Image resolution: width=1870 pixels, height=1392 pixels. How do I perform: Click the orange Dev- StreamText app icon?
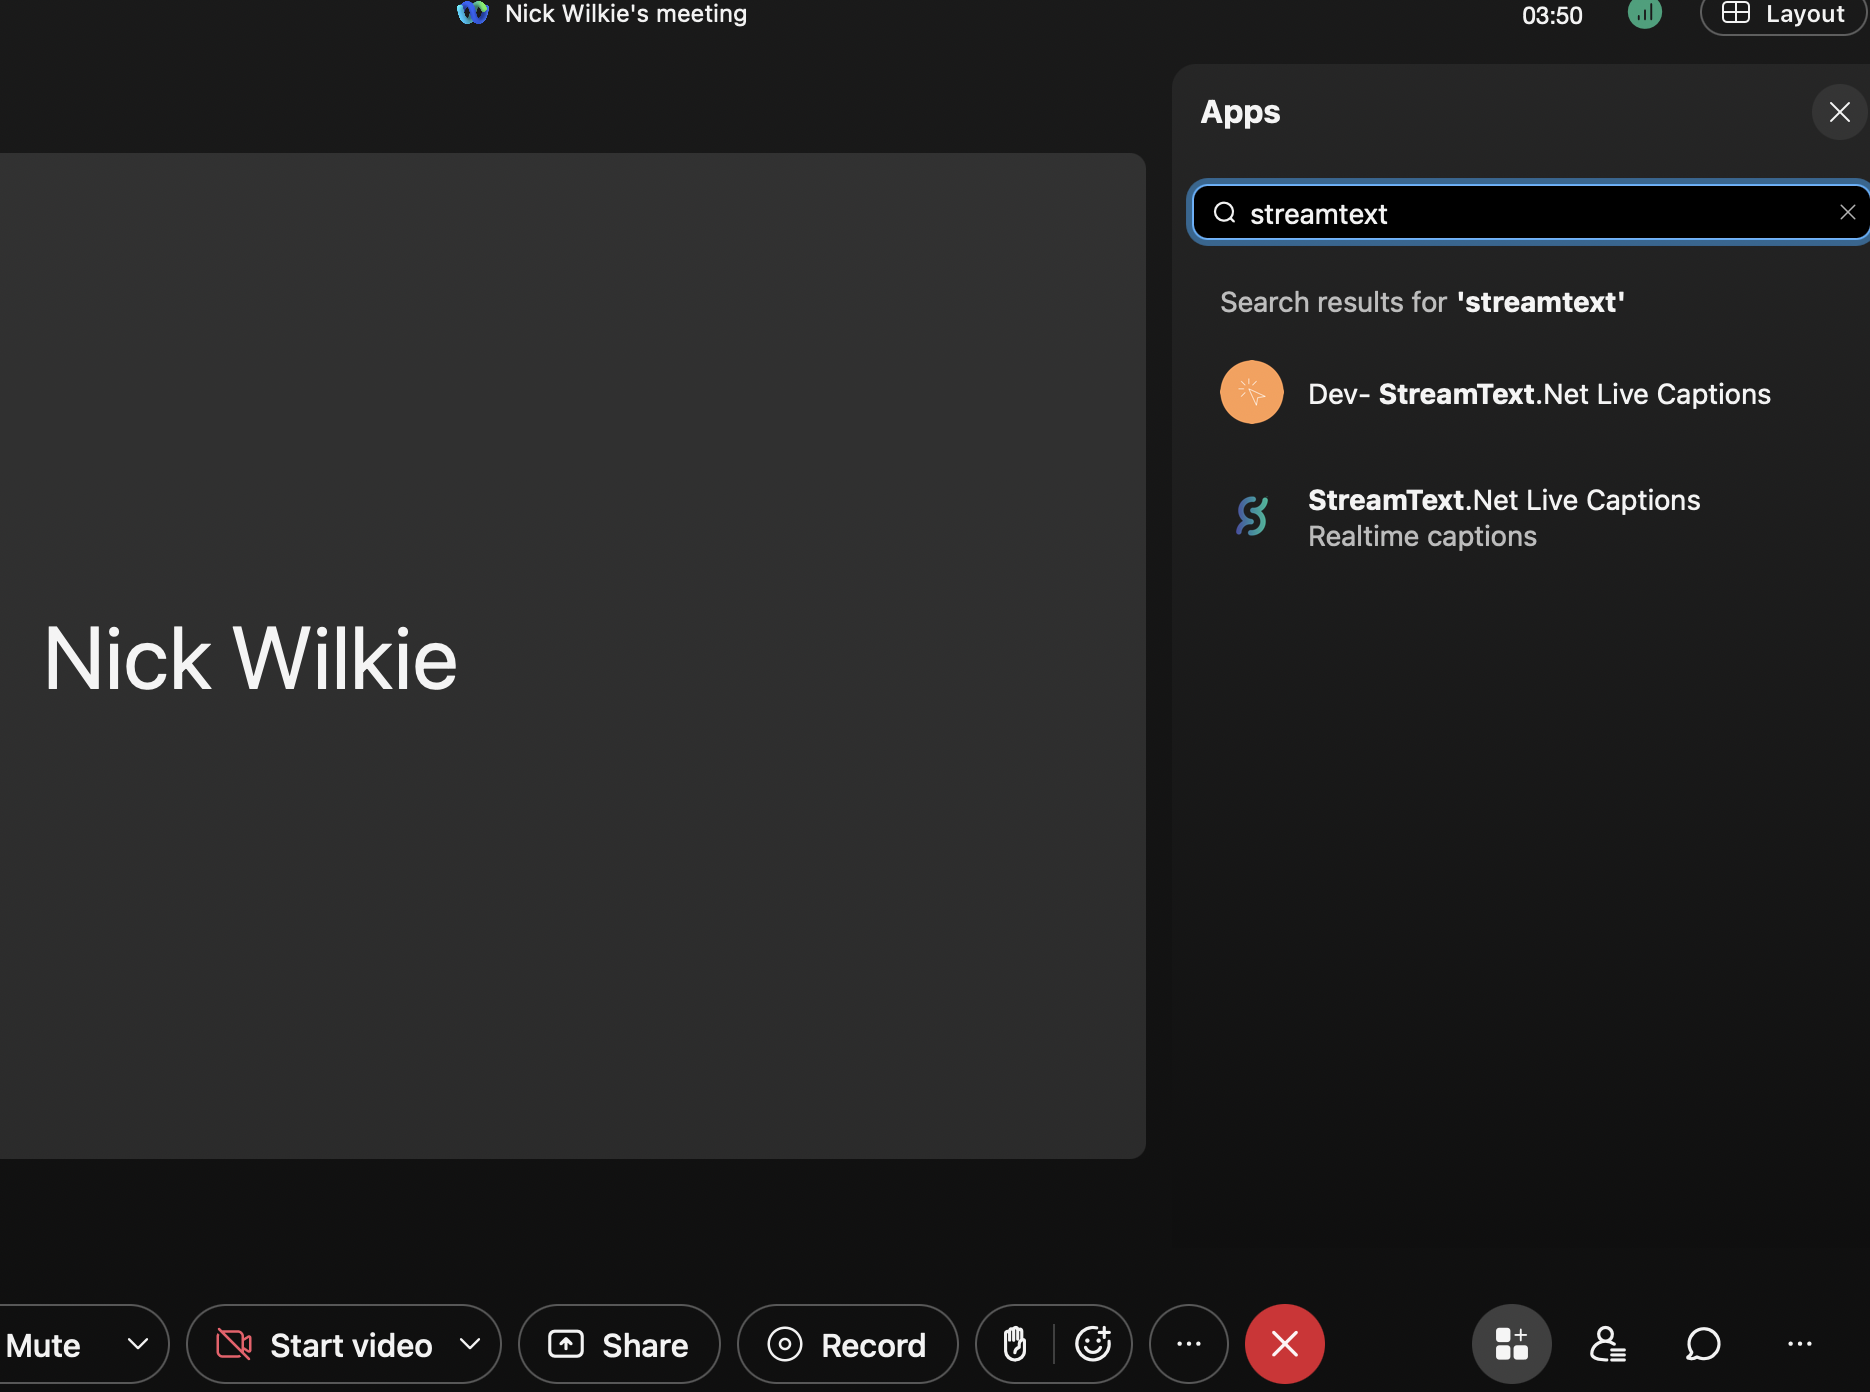click(1251, 392)
